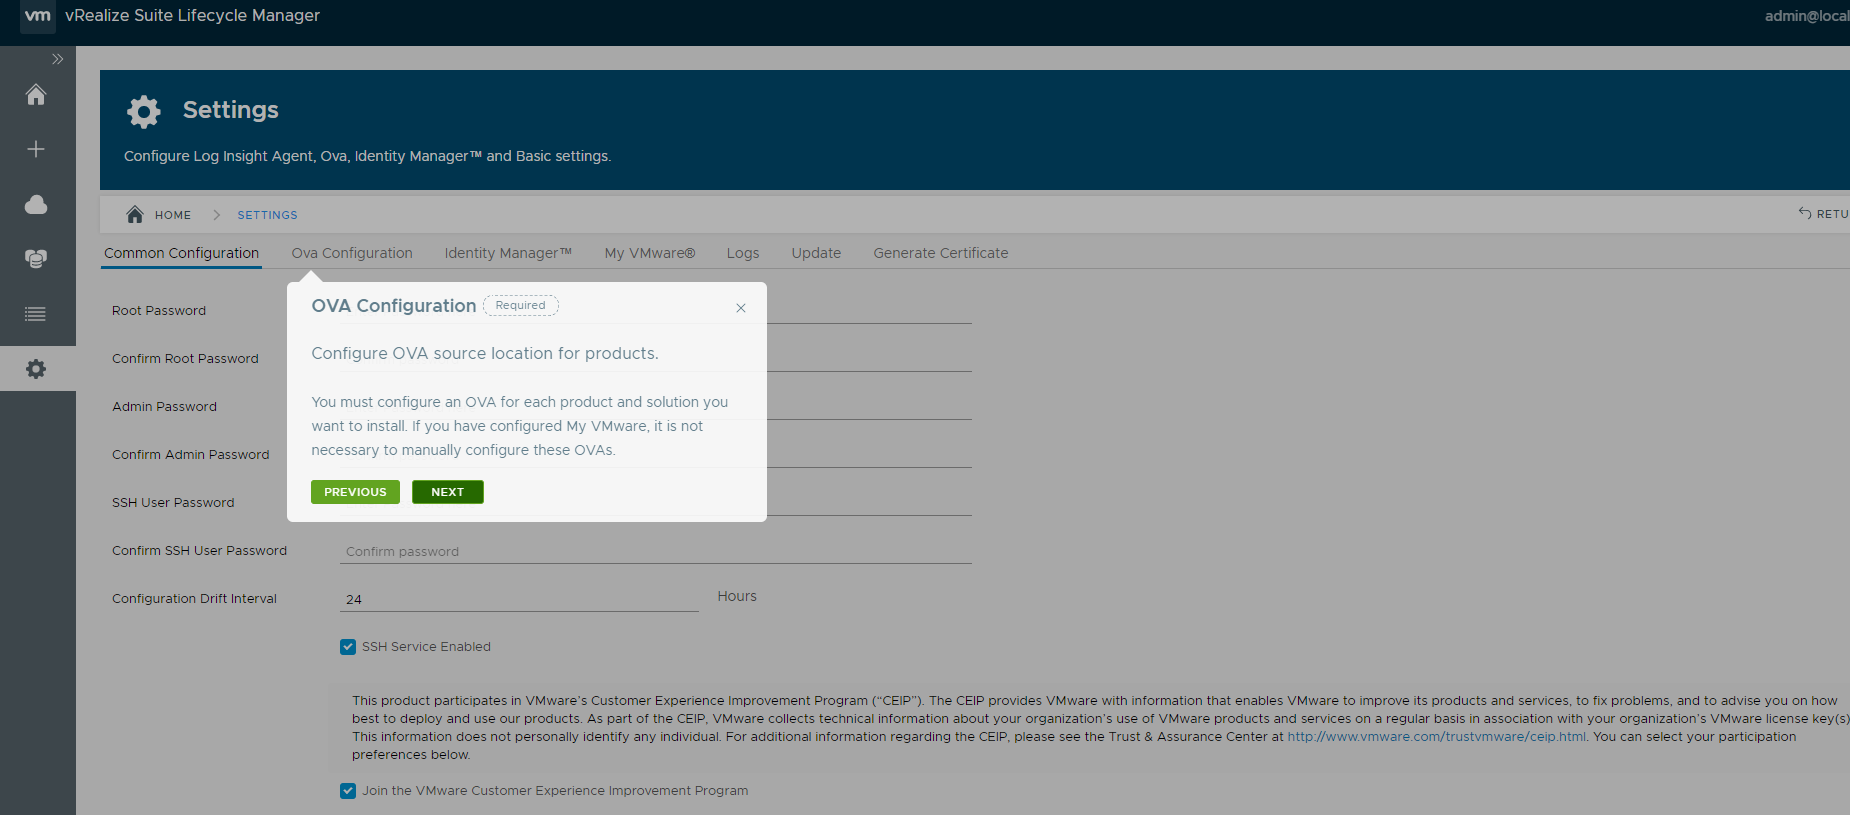Screen dimensions: 1850x815
Task: Open the CEIP trust center link
Action: click(x=1436, y=737)
